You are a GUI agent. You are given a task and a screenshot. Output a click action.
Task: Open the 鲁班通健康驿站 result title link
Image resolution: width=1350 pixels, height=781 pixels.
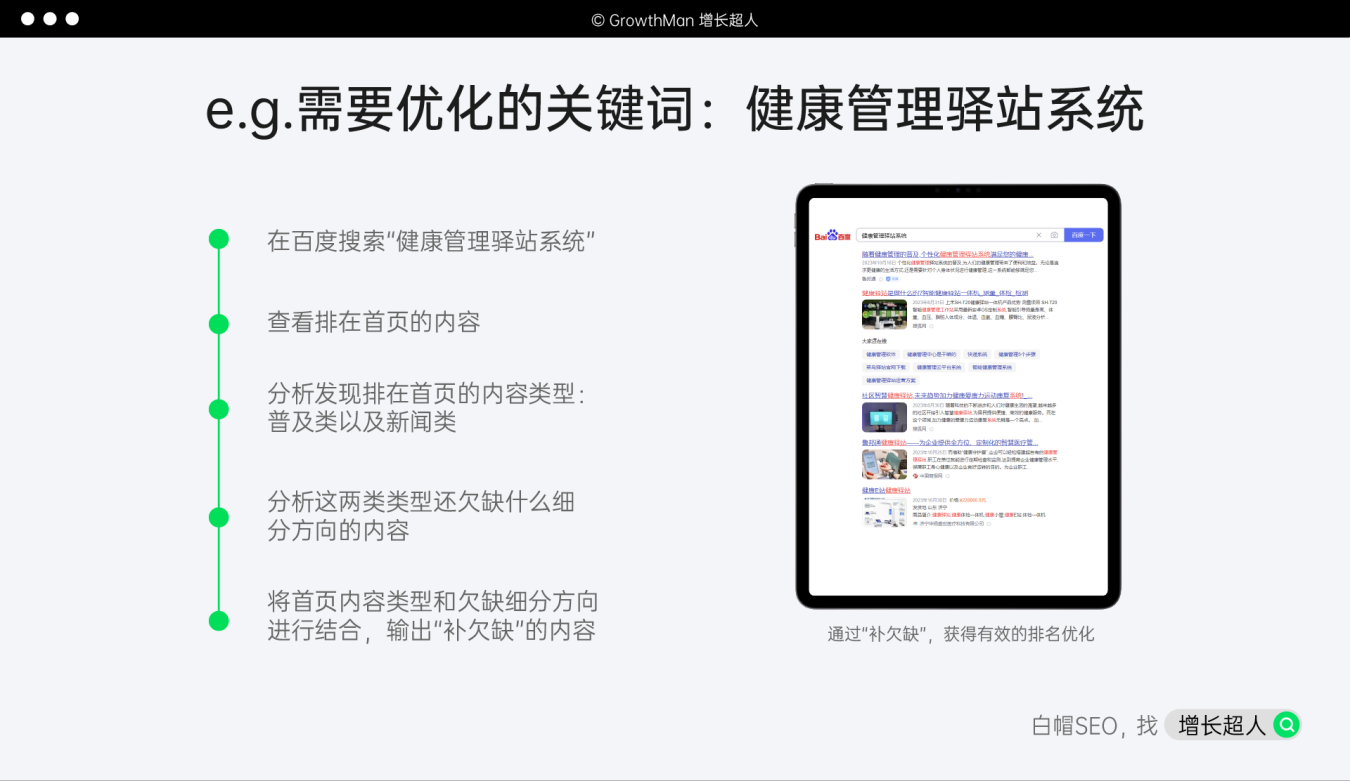coord(950,442)
